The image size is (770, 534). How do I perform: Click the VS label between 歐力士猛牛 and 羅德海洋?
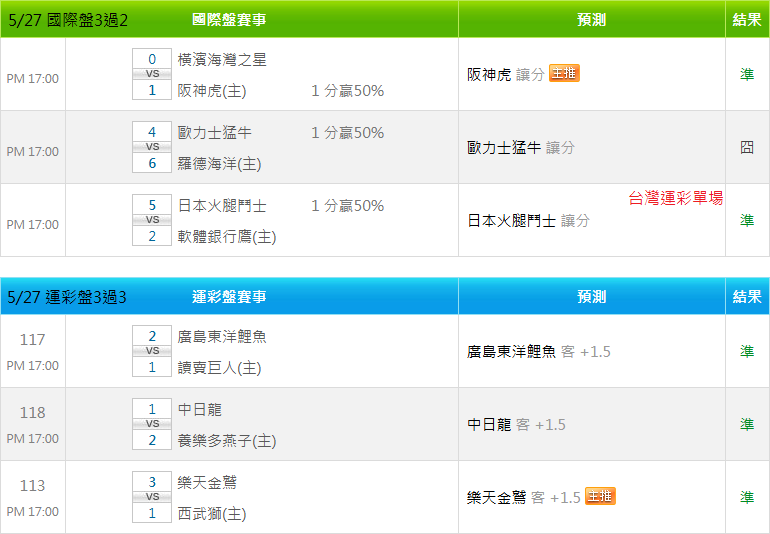click(x=152, y=147)
